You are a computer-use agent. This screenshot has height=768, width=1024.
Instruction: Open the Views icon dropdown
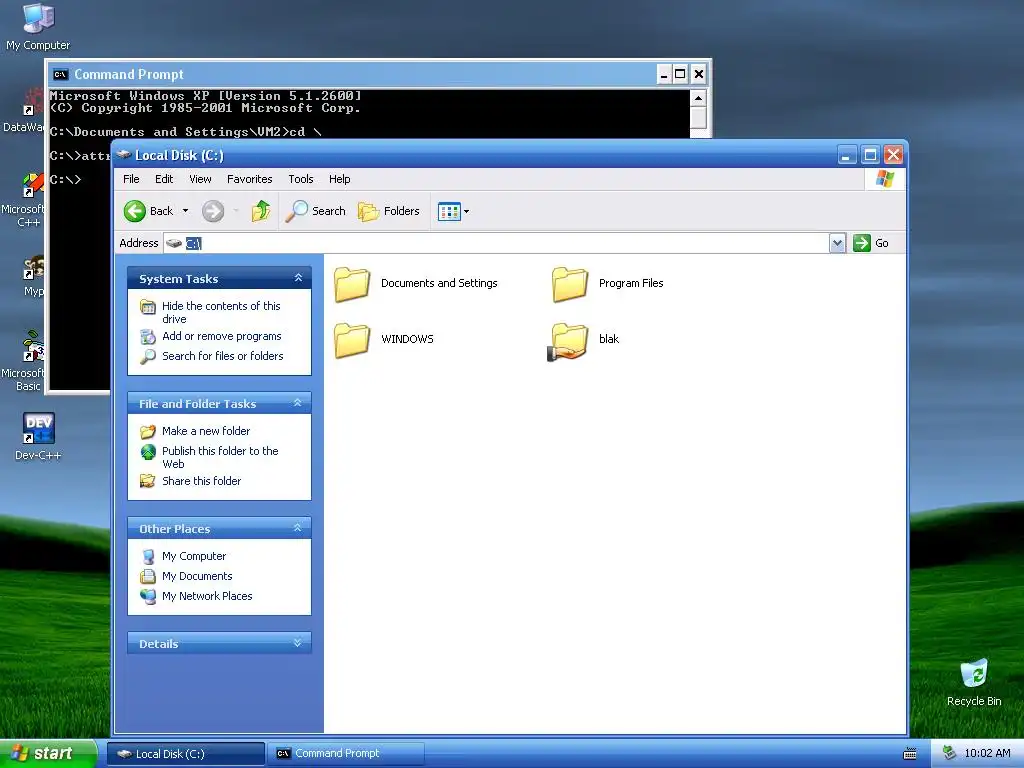(x=454, y=211)
